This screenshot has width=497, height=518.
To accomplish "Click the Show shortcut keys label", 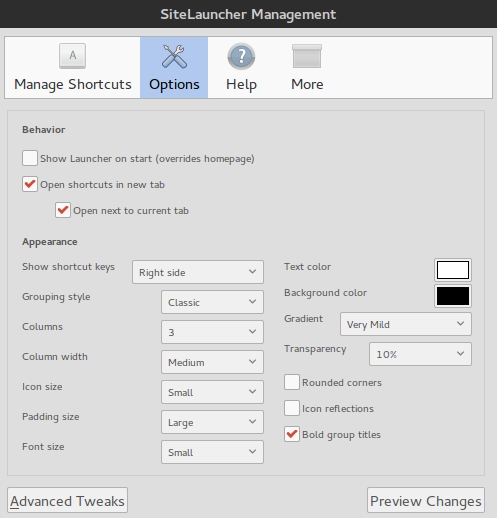I will [x=68, y=267].
